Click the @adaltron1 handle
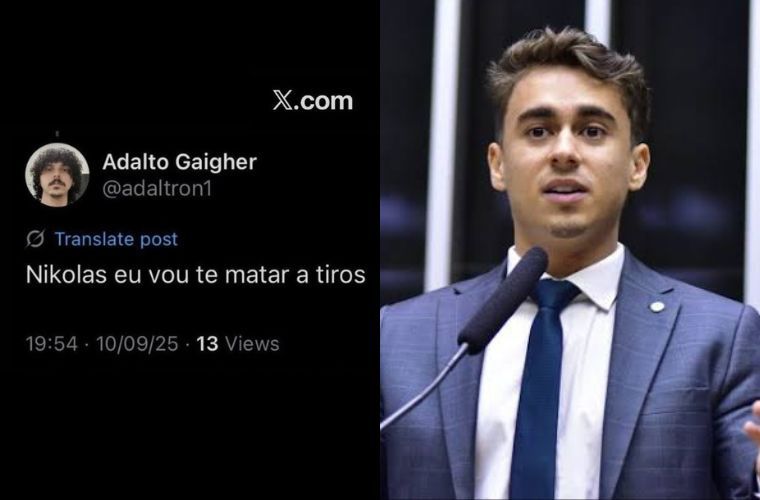Screen dimensions: 760x500 (157, 188)
